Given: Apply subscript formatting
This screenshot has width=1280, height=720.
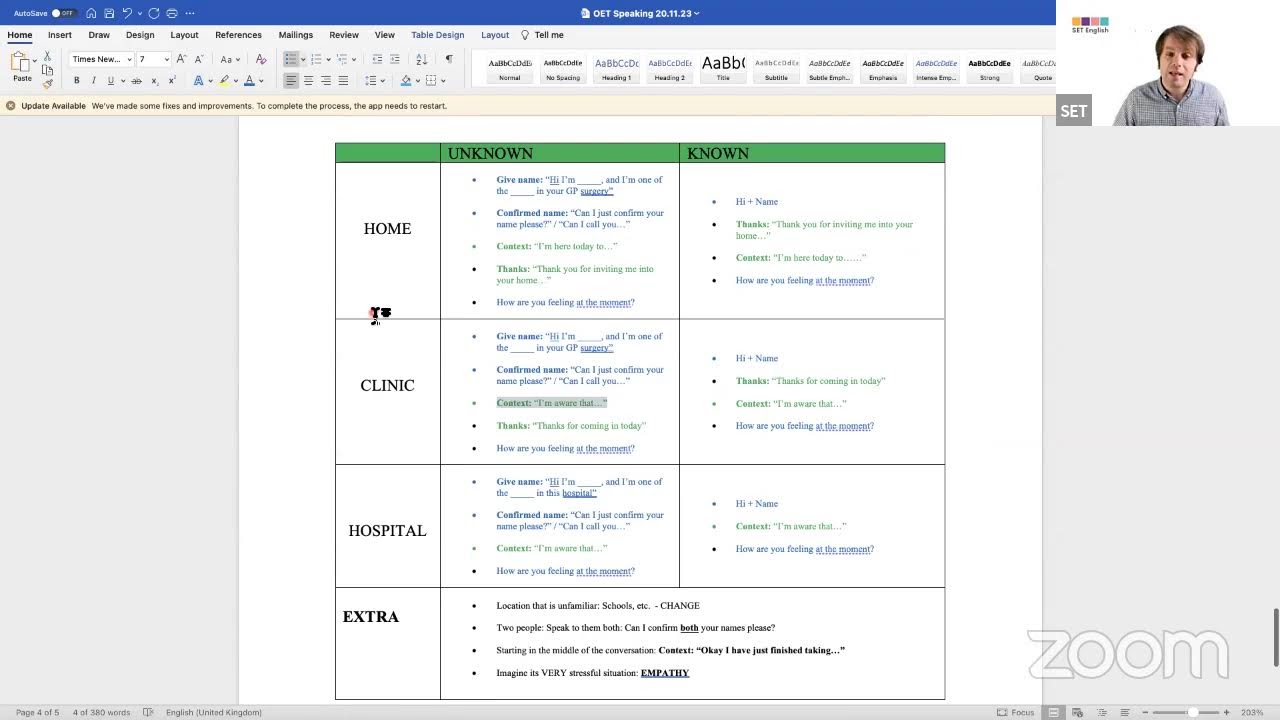Looking at the screenshot, I should [x=155, y=81].
